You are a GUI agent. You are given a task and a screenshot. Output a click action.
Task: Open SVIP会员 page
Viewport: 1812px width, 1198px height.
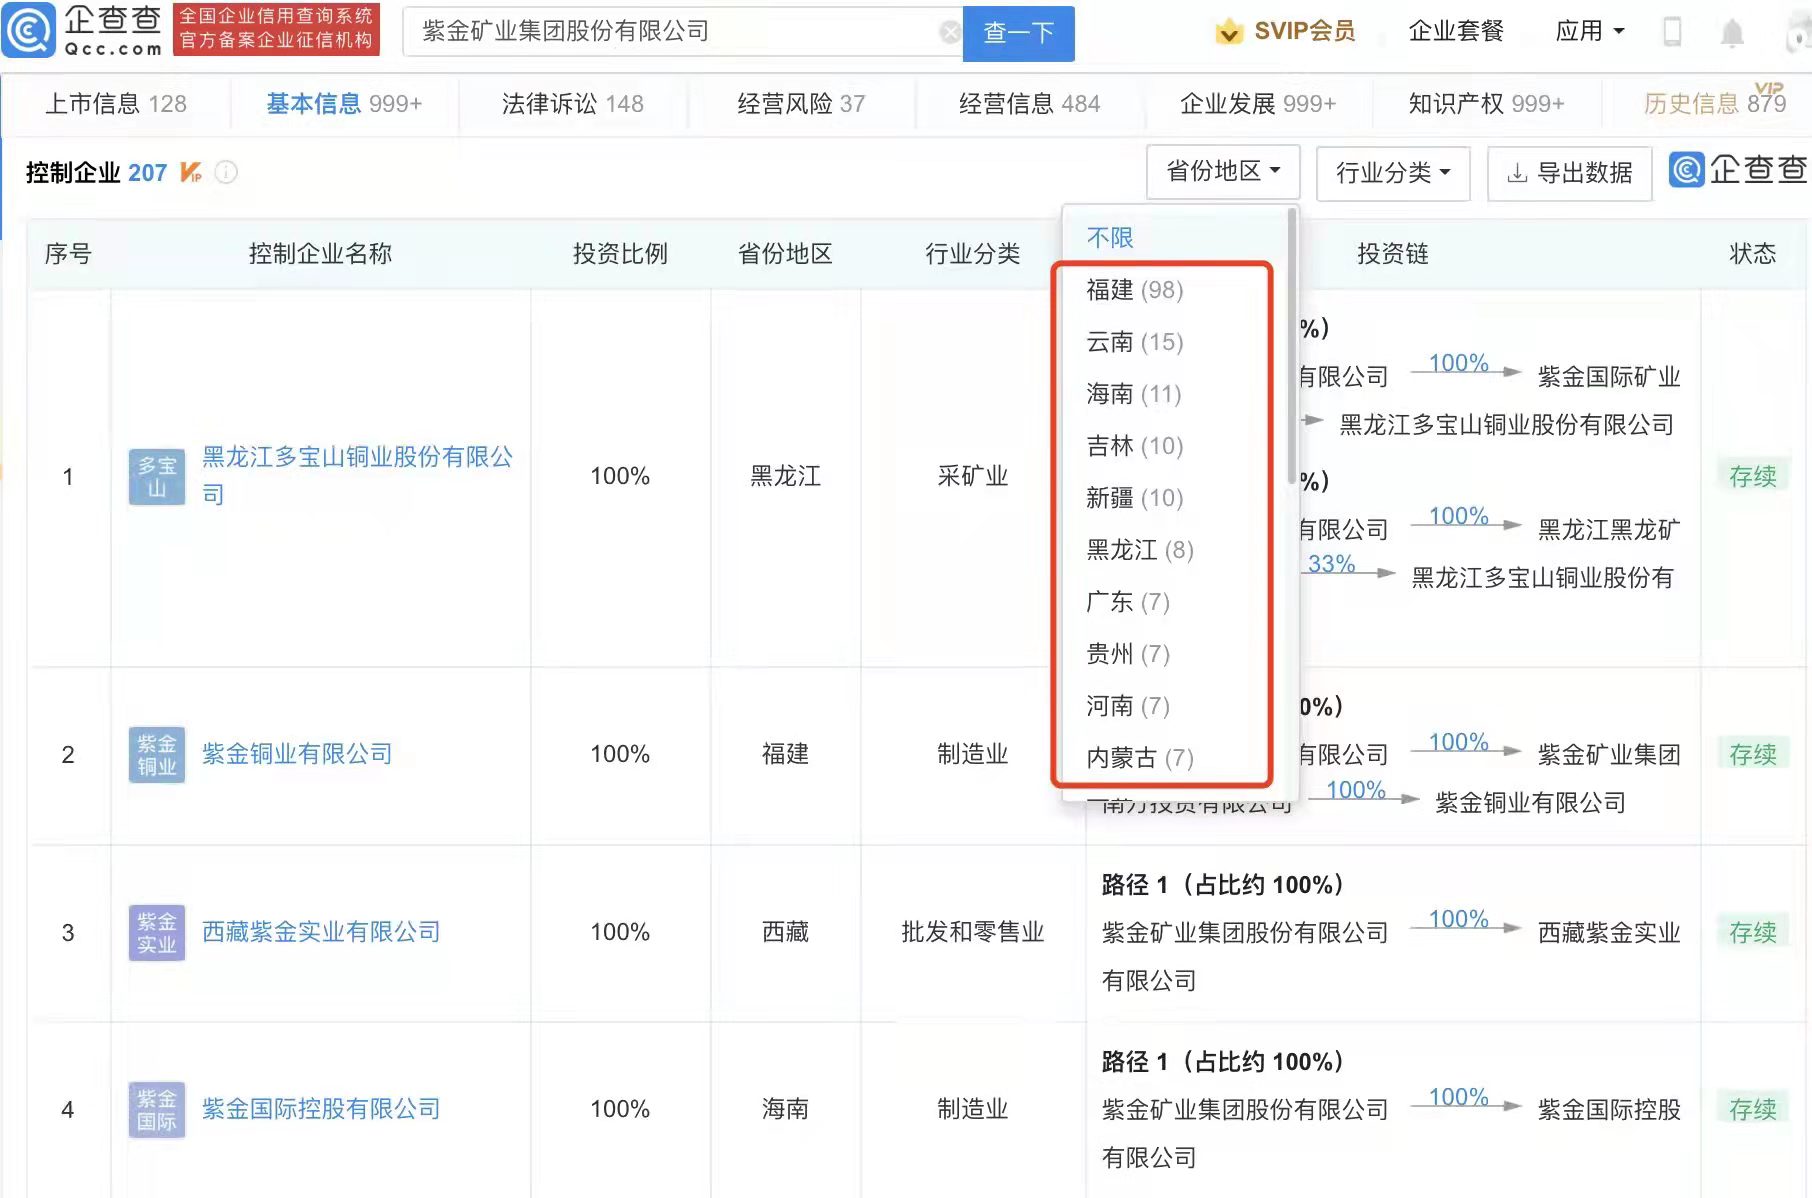1305,32
